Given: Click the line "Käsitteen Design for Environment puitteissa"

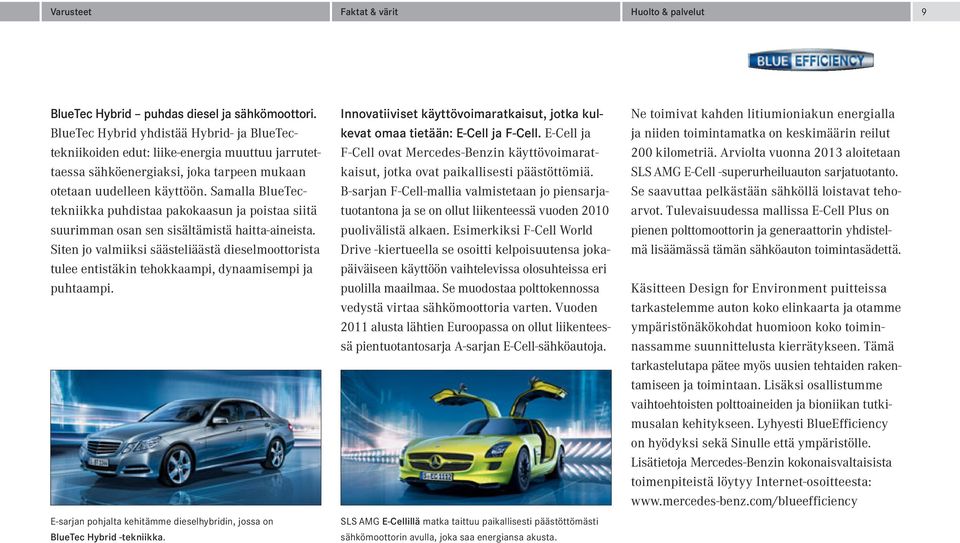Looking at the screenshot, I should click(759, 288).
